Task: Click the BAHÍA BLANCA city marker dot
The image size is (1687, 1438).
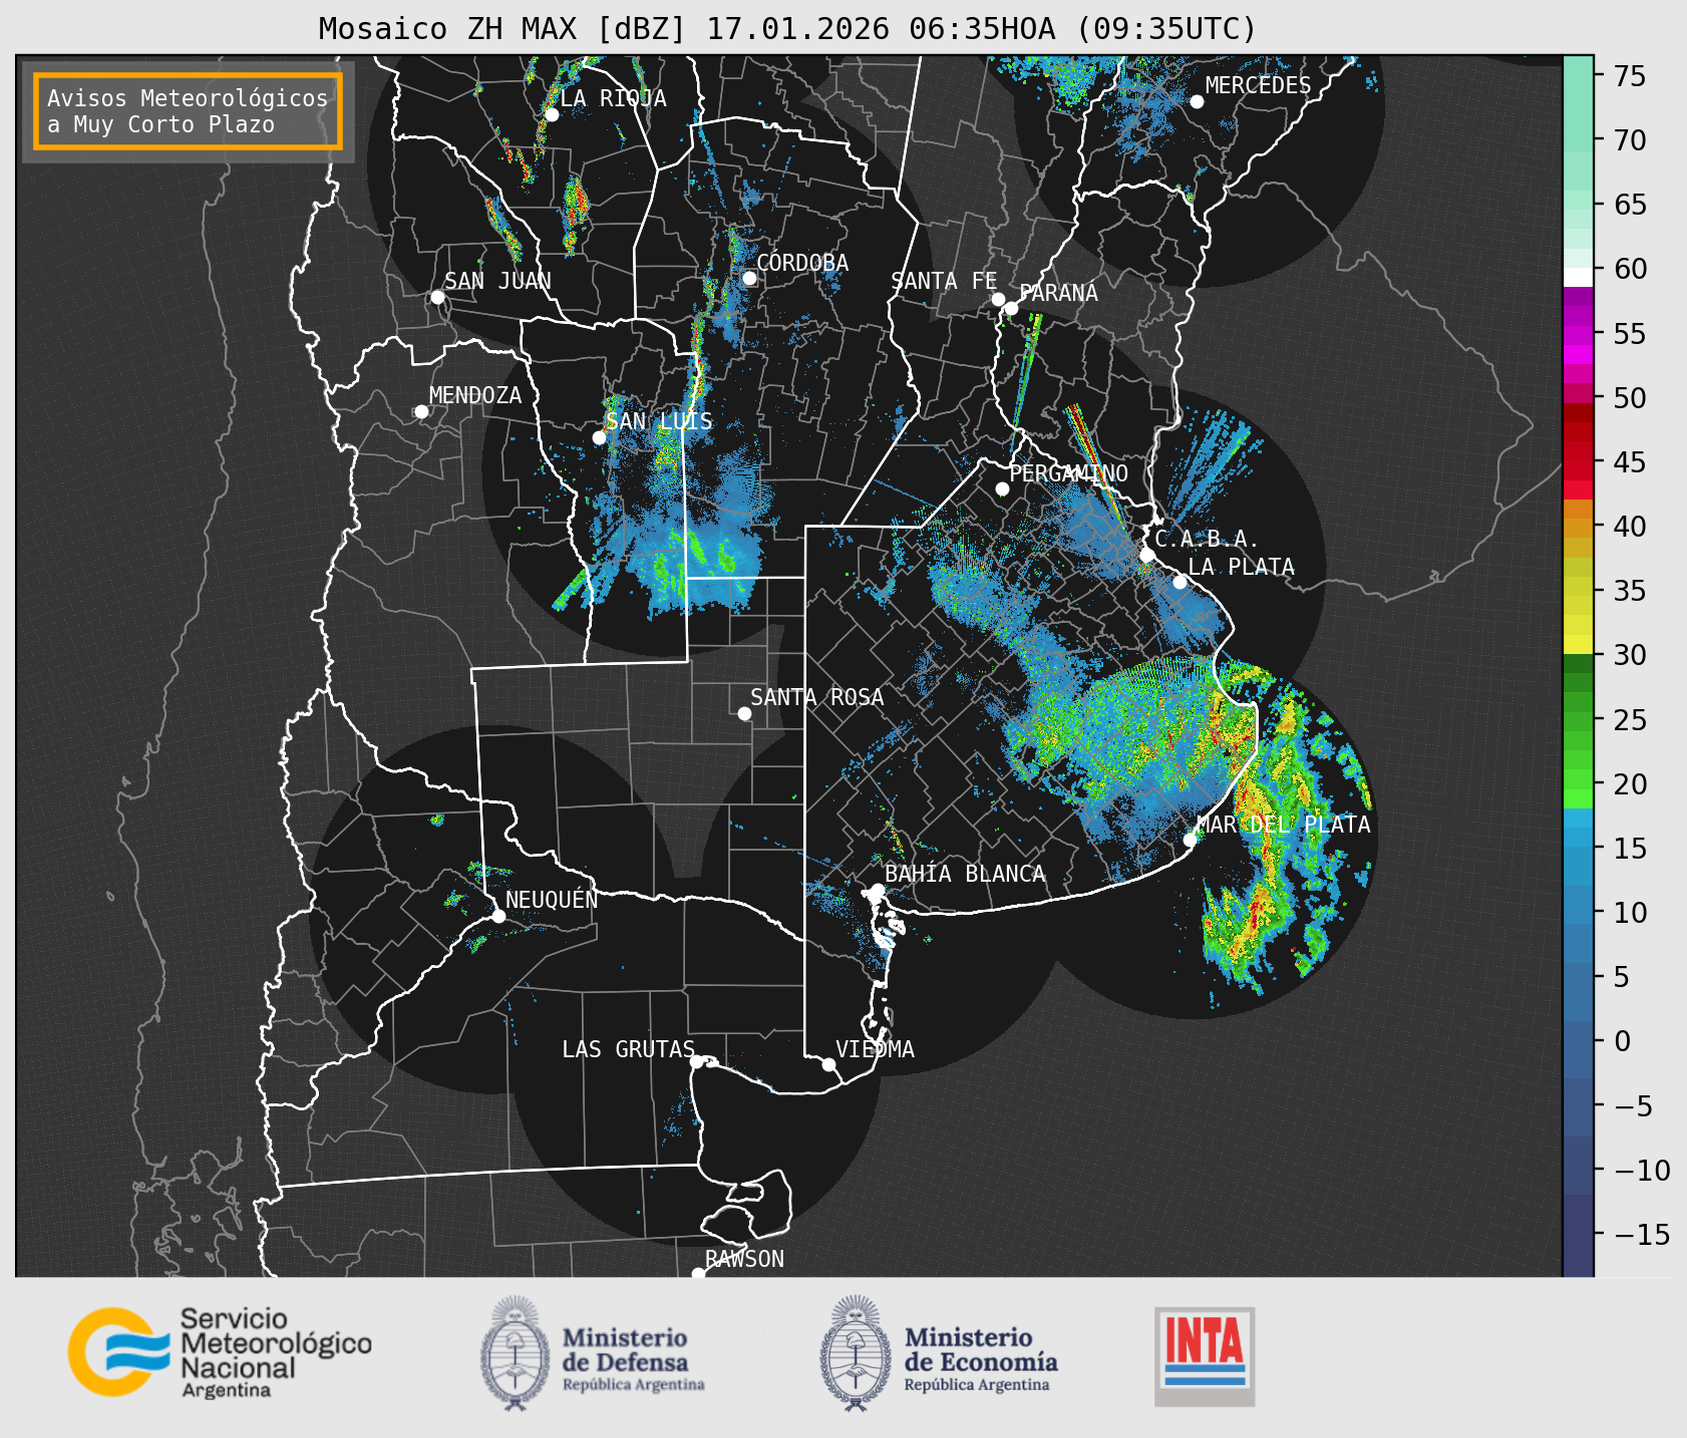Action: [877, 890]
